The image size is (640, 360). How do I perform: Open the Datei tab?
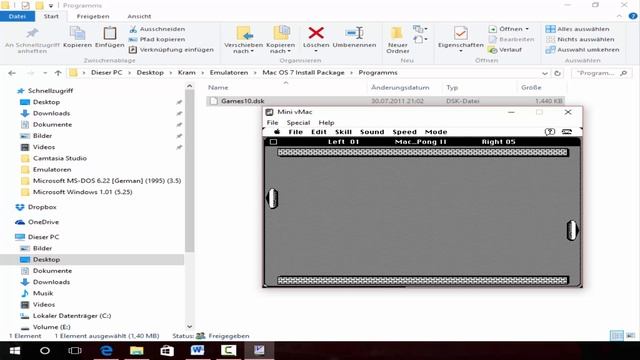tap(17, 16)
